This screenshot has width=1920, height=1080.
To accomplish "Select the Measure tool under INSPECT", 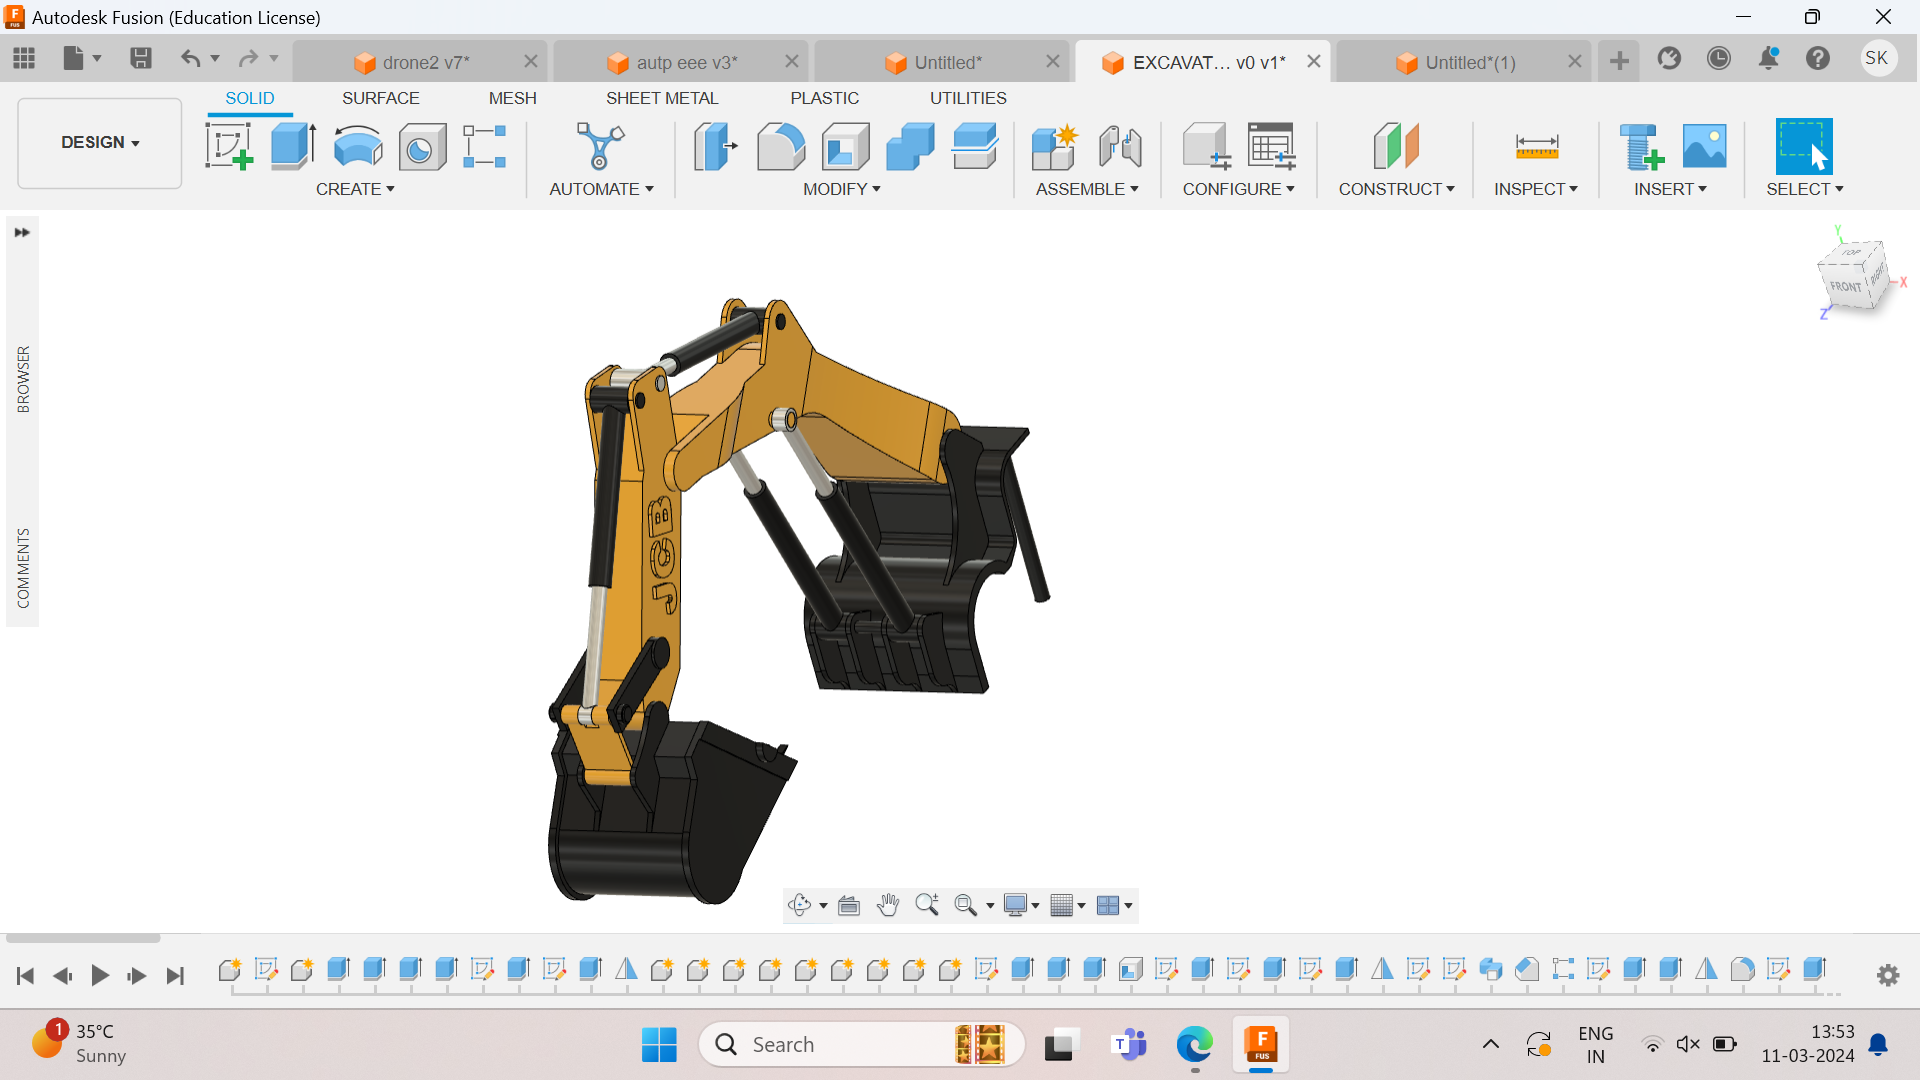I will point(1534,145).
